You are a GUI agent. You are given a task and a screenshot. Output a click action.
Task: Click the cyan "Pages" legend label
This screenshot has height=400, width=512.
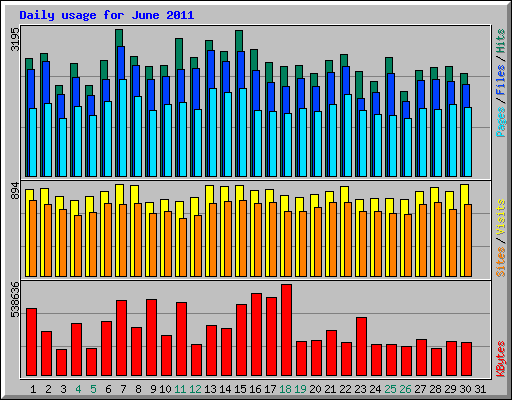501,122
